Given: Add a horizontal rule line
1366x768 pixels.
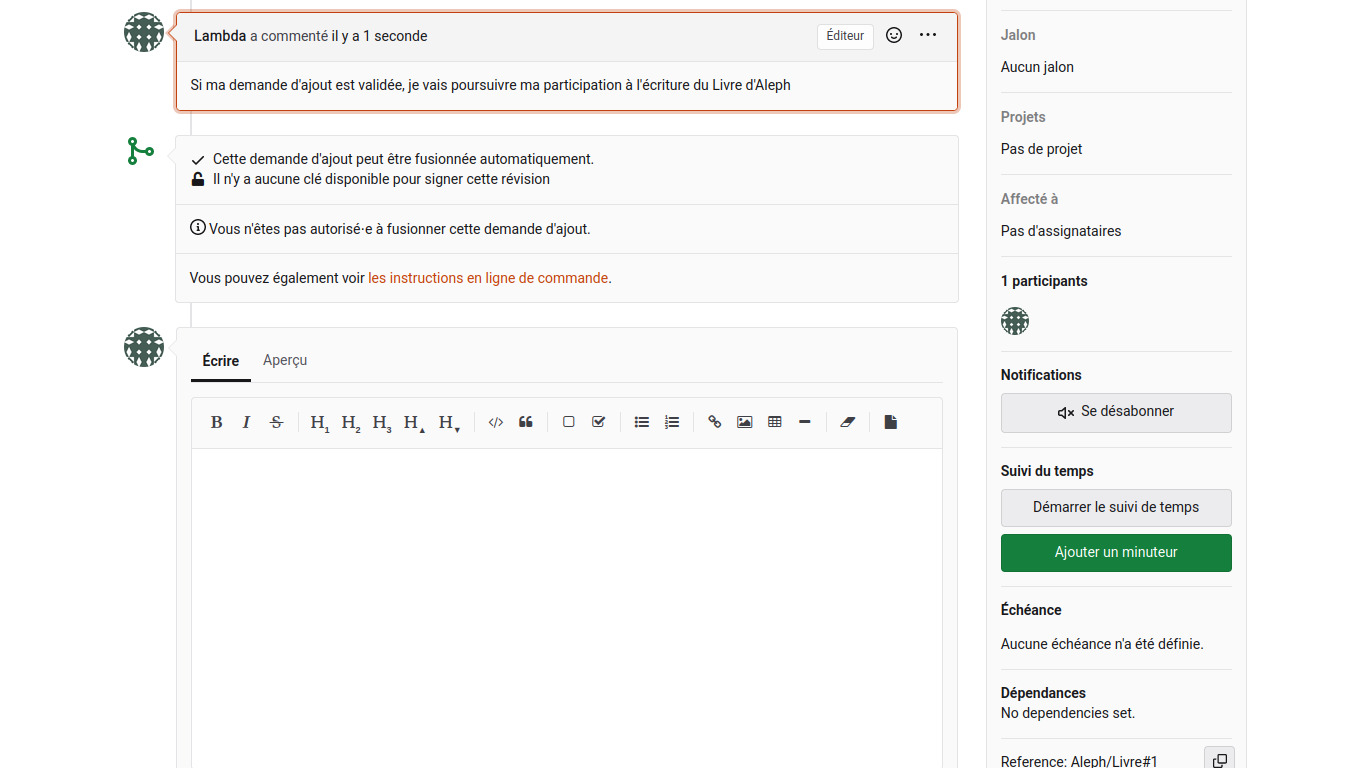Looking at the screenshot, I should [x=804, y=422].
